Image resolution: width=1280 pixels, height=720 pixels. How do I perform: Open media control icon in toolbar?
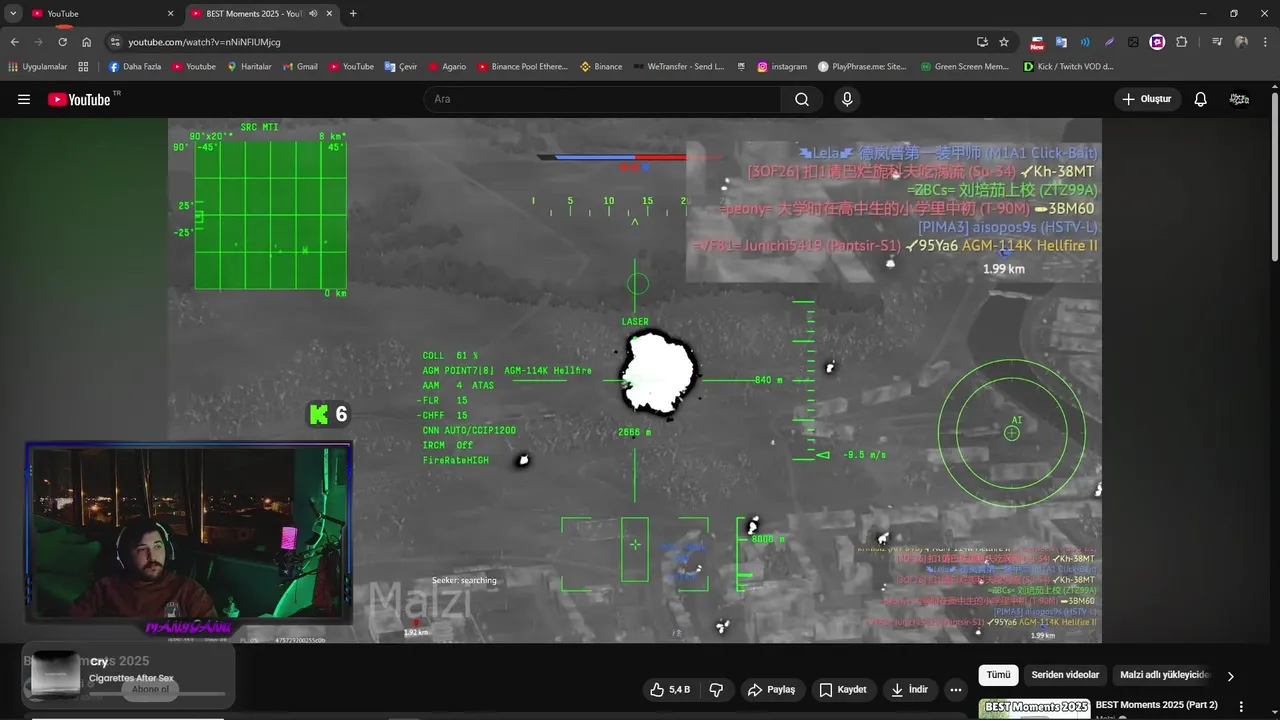(1217, 42)
